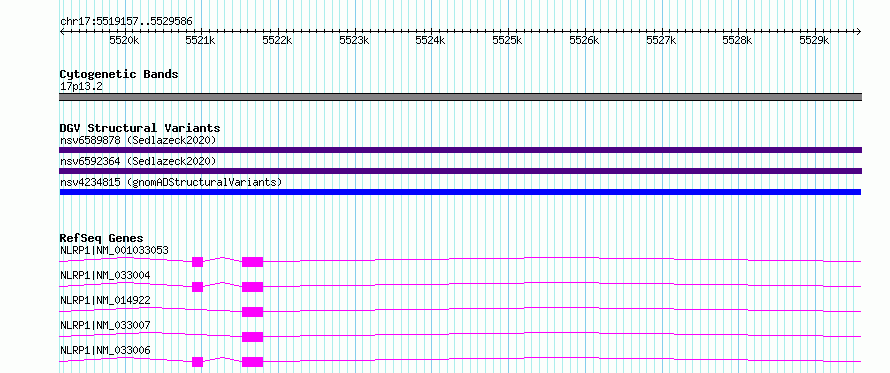Click the small exon of NM_033006
Viewport: 890px width, 373px height.
(198, 362)
